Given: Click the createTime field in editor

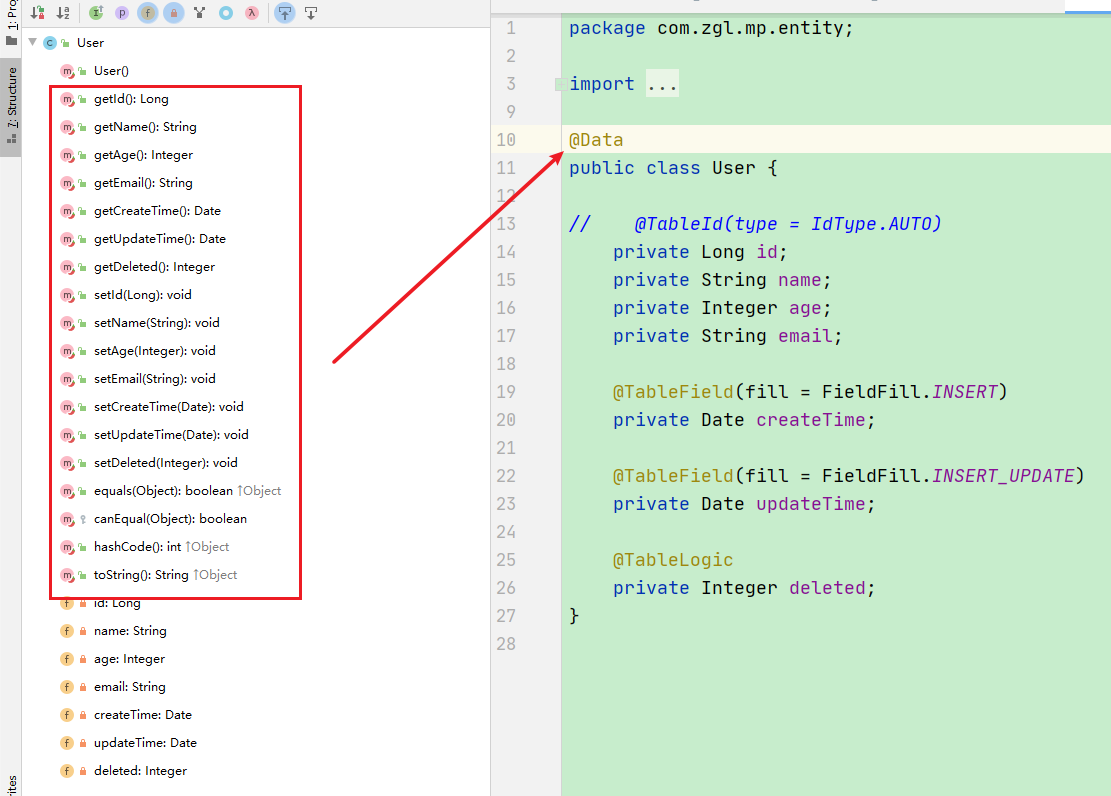Looking at the screenshot, I should (x=811, y=420).
